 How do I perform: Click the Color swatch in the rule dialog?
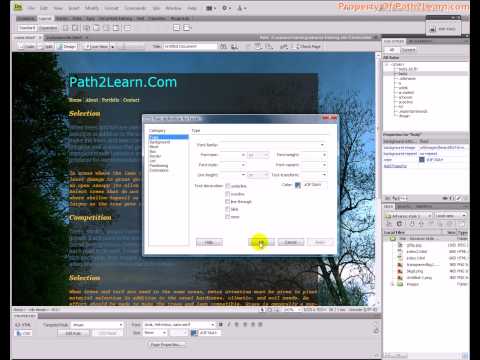coord(298,185)
